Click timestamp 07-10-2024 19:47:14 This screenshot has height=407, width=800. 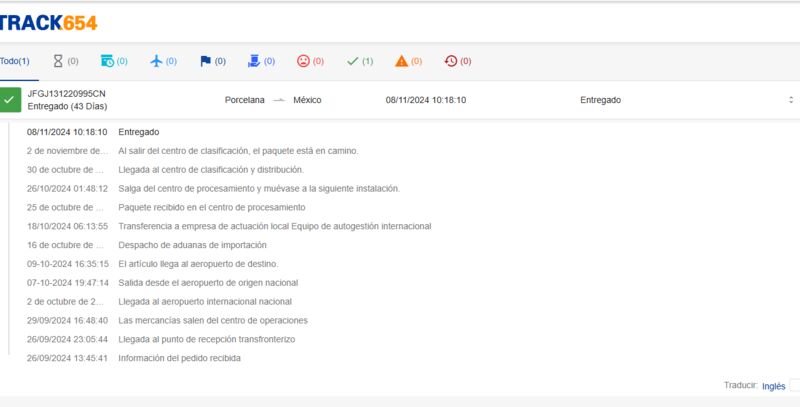click(68, 283)
